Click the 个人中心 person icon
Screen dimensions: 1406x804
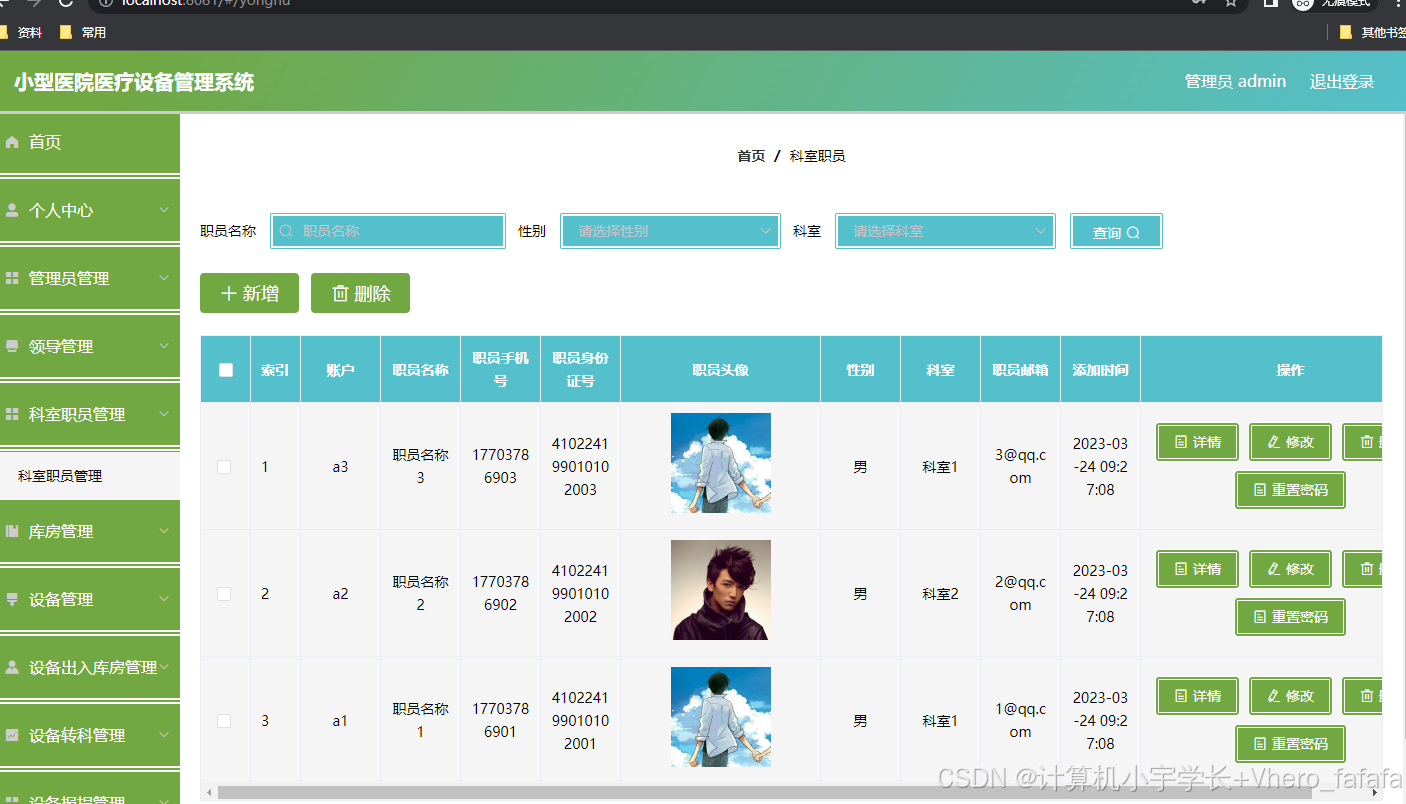click(12, 210)
